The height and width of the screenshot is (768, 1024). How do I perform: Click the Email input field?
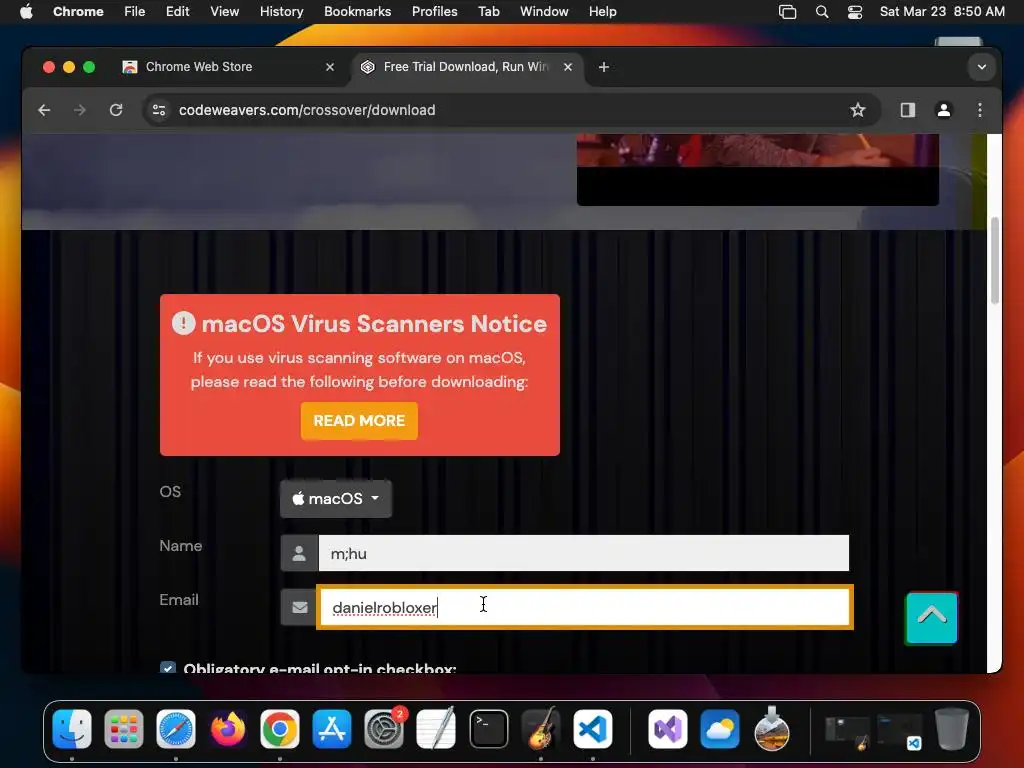click(x=585, y=607)
